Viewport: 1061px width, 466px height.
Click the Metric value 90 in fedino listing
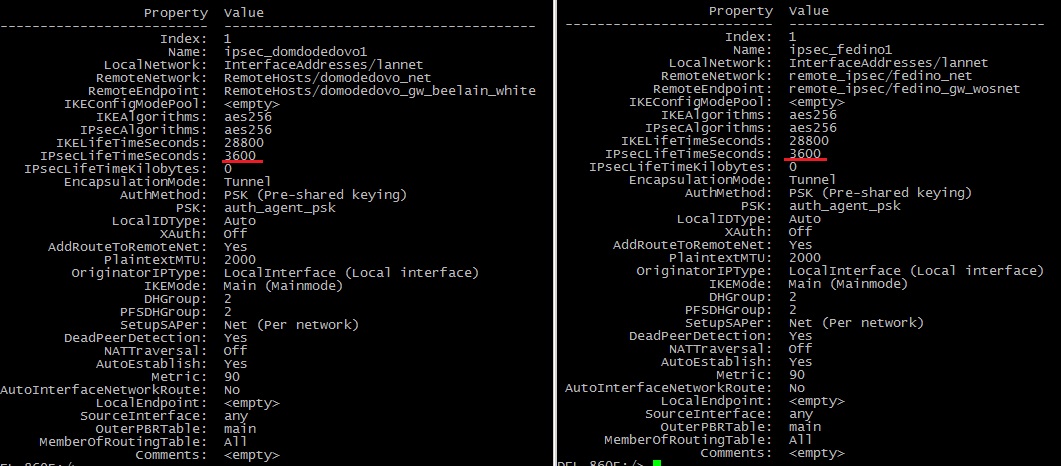click(797, 374)
